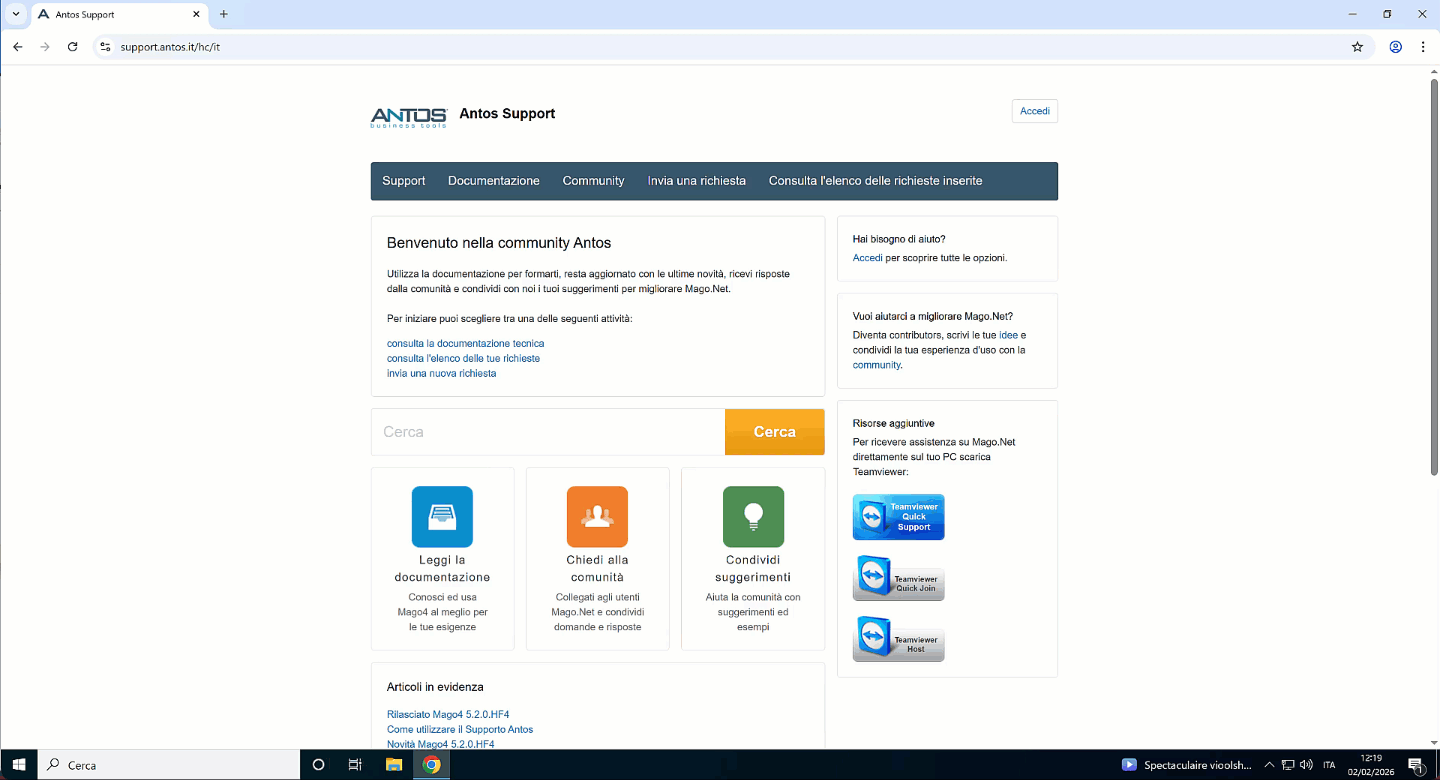Select the Community menu item
This screenshot has width=1440, height=780.
click(593, 181)
